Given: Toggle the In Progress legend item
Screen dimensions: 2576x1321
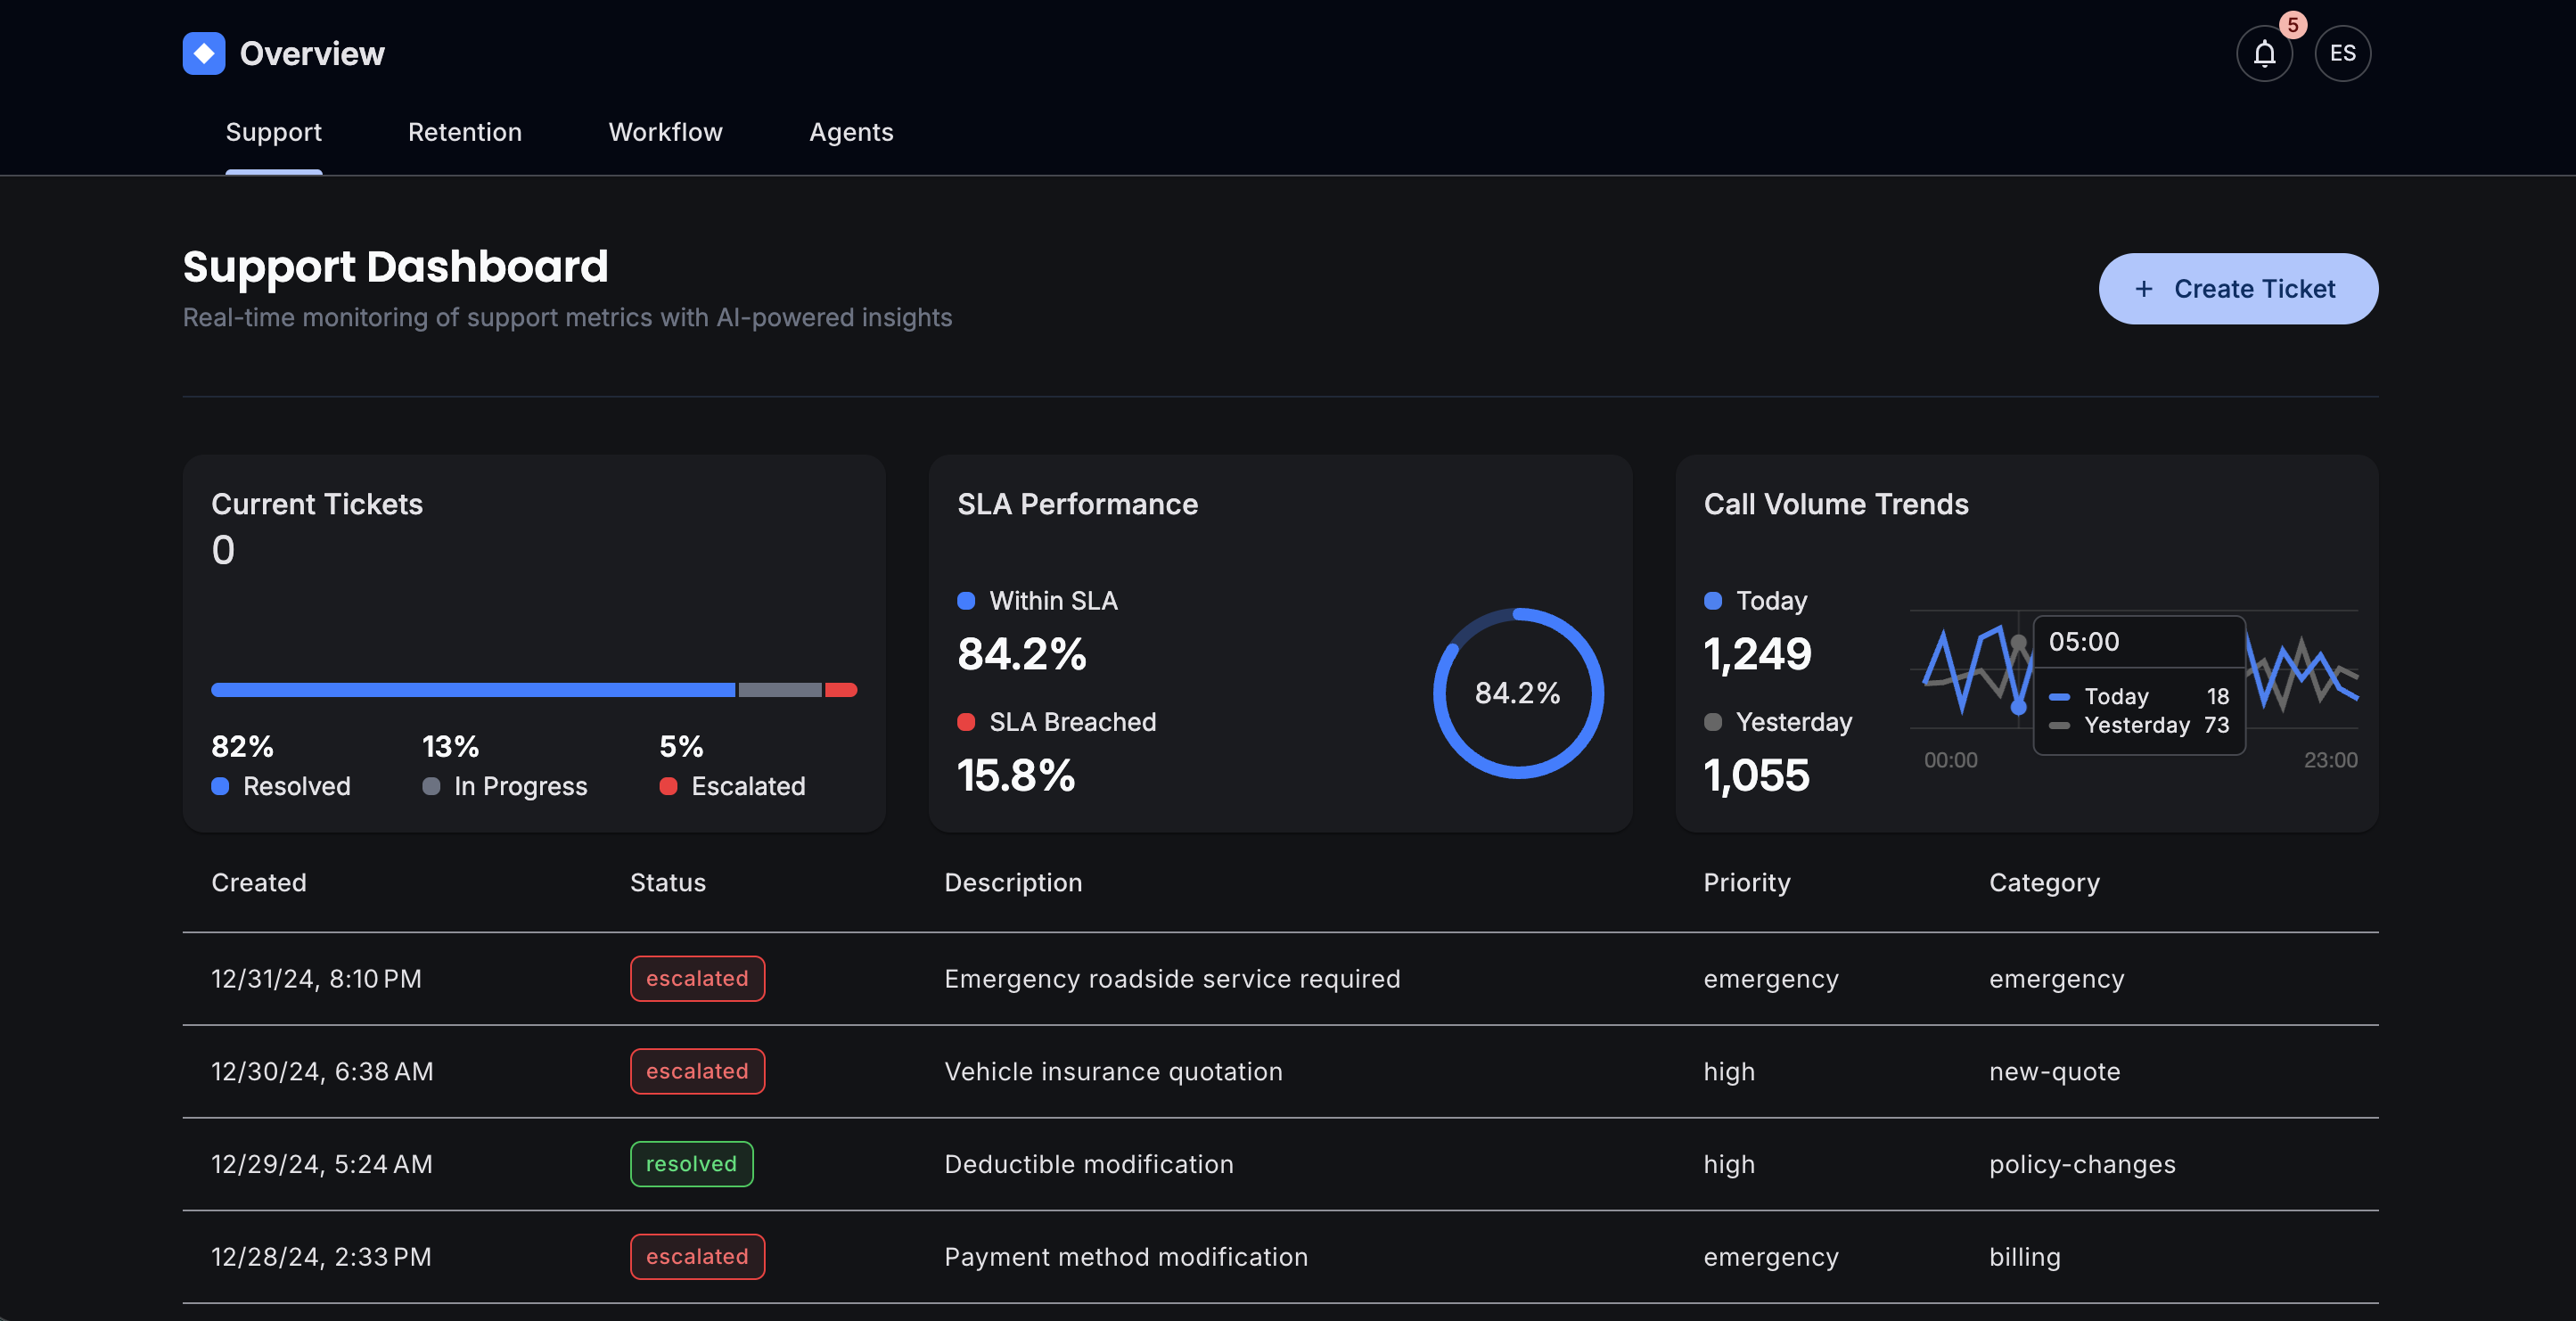Looking at the screenshot, I should [432, 786].
